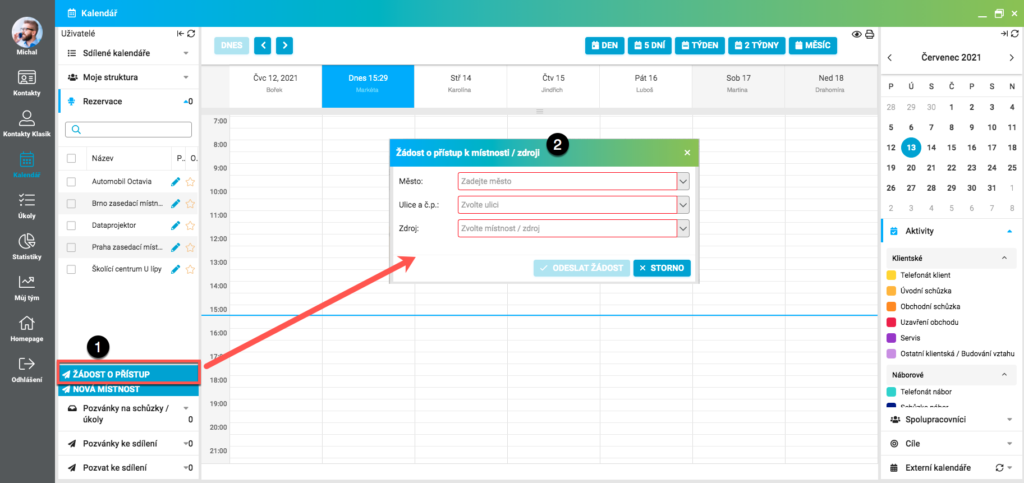Switch to 5 DNÍ calendar view
The image size is (1024, 483).
pyautogui.click(x=649, y=46)
